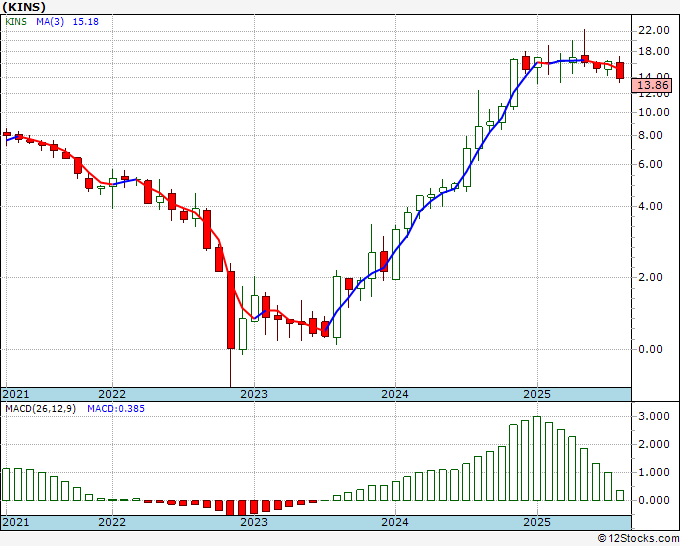Click the 15.18 moving average value
Screen dimensions: 680x546
click(85, 22)
